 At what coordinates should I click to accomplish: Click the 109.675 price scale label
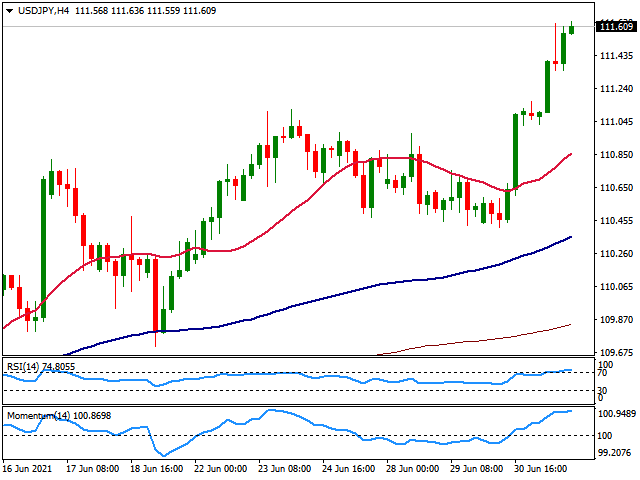tap(616, 352)
